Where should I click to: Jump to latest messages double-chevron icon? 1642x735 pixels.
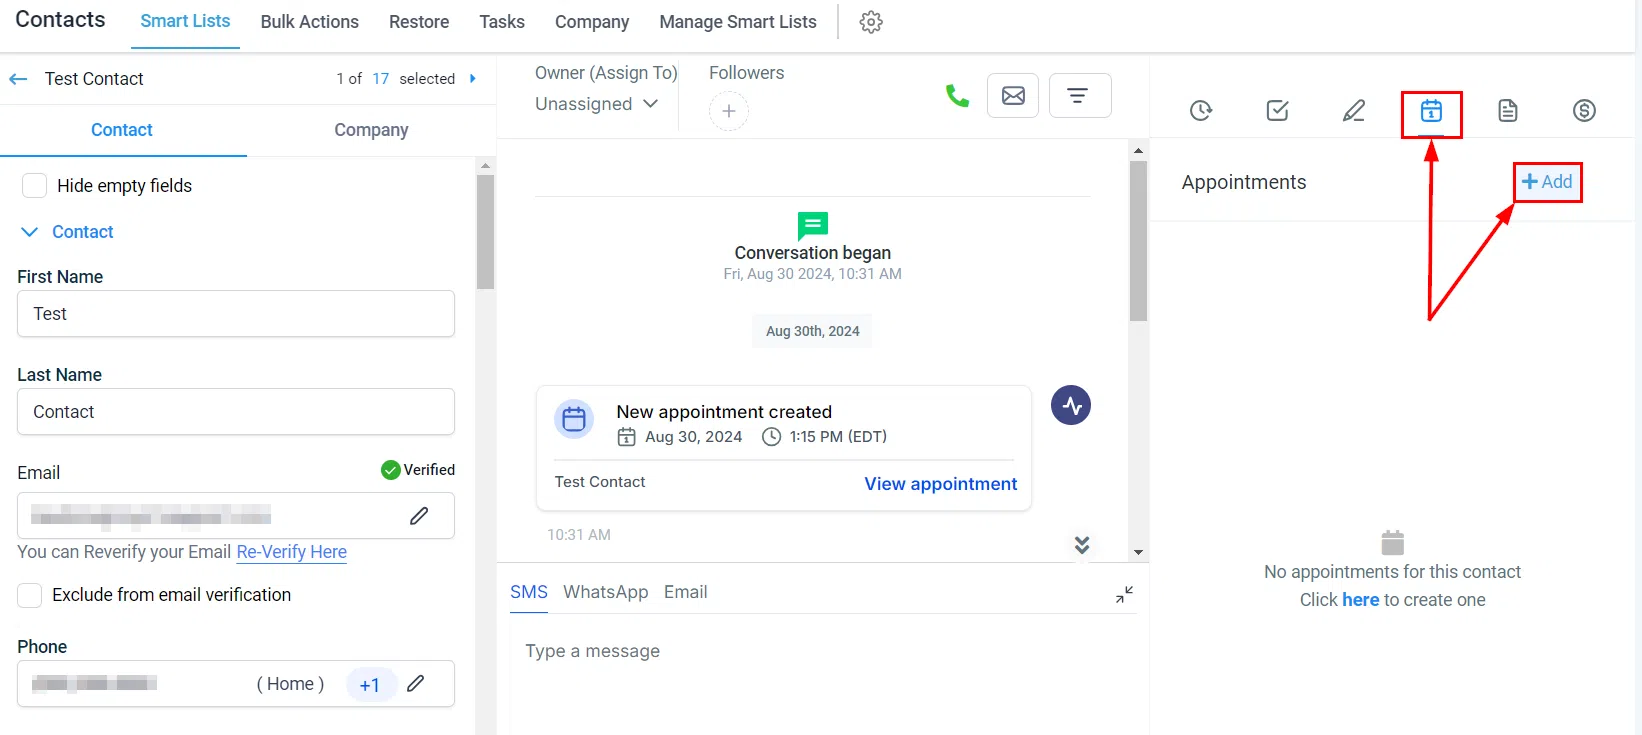coord(1082,545)
